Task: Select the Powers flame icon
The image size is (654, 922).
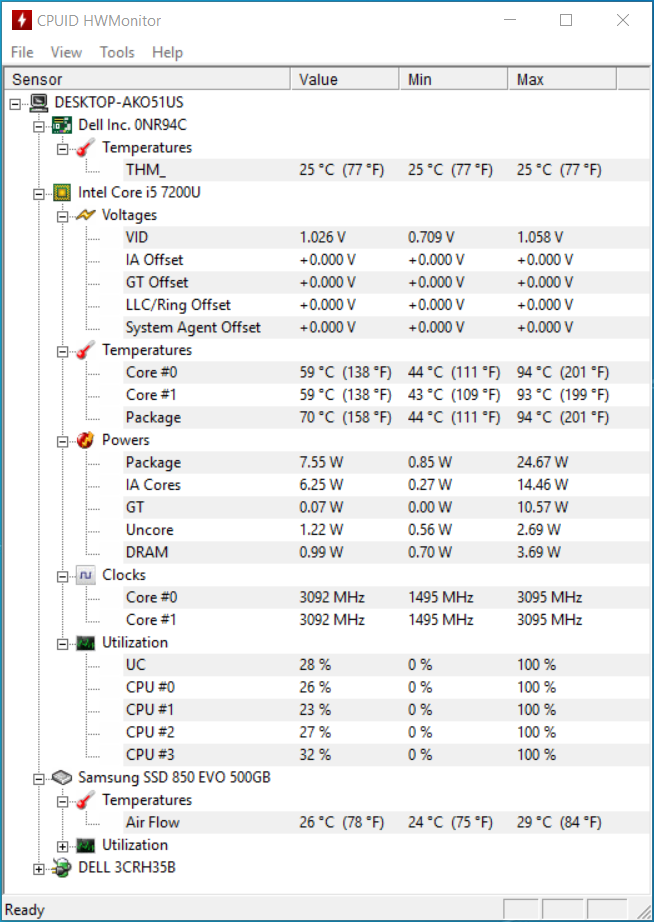Action: 85,440
